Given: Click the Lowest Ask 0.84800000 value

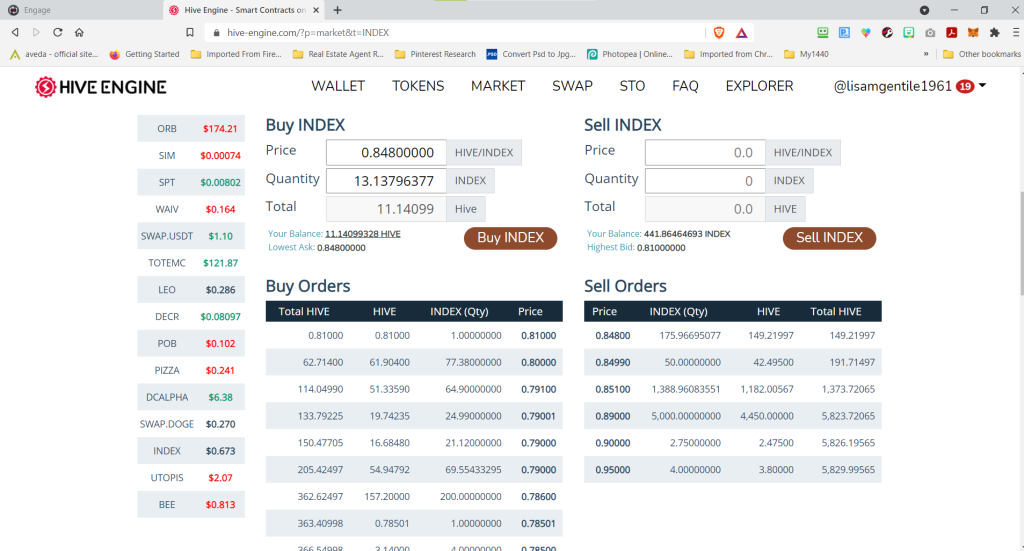Looking at the screenshot, I should (x=341, y=247).
